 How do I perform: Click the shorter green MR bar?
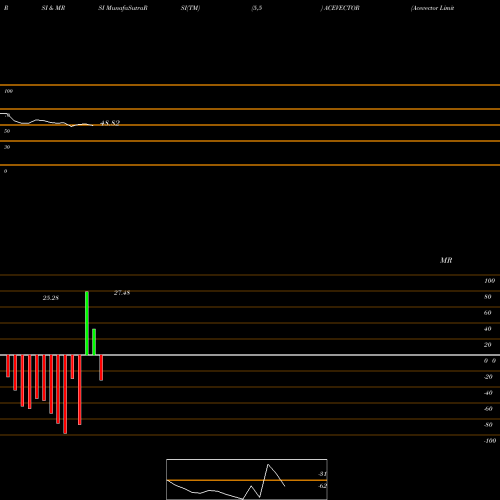94,342
